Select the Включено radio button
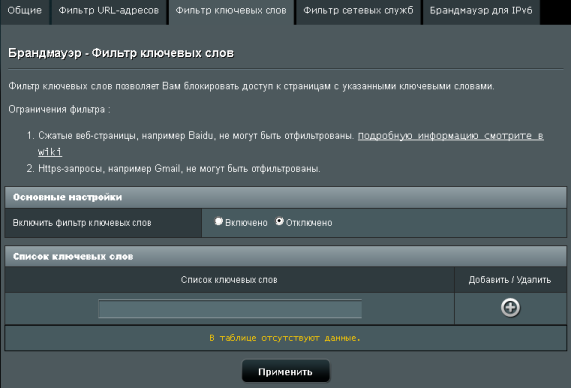 [x=218, y=221]
